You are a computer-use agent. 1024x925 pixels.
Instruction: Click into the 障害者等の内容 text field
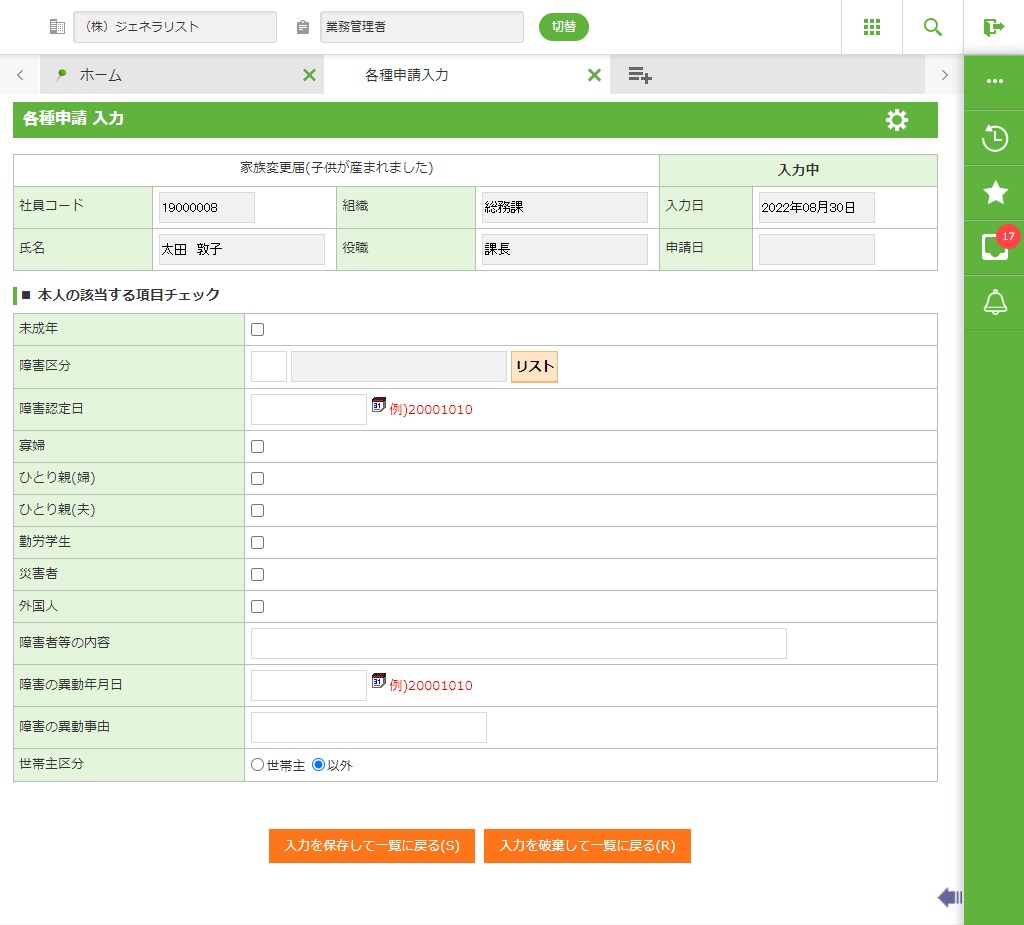point(518,644)
